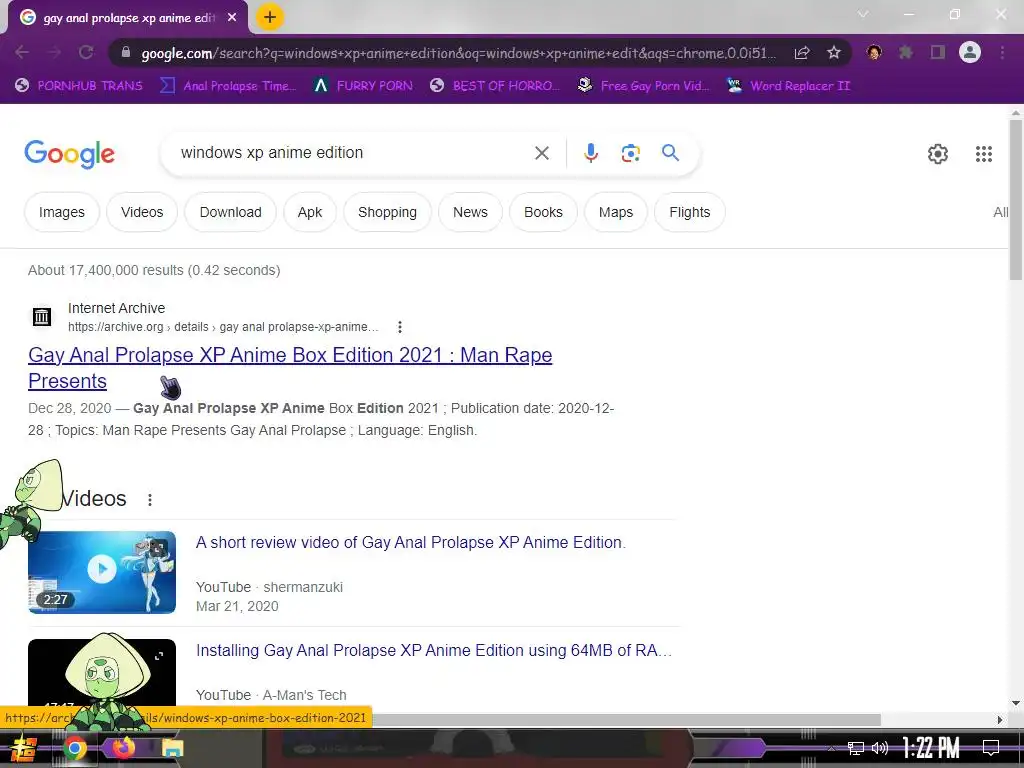Start voice search with the microphone

pyautogui.click(x=590, y=153)
